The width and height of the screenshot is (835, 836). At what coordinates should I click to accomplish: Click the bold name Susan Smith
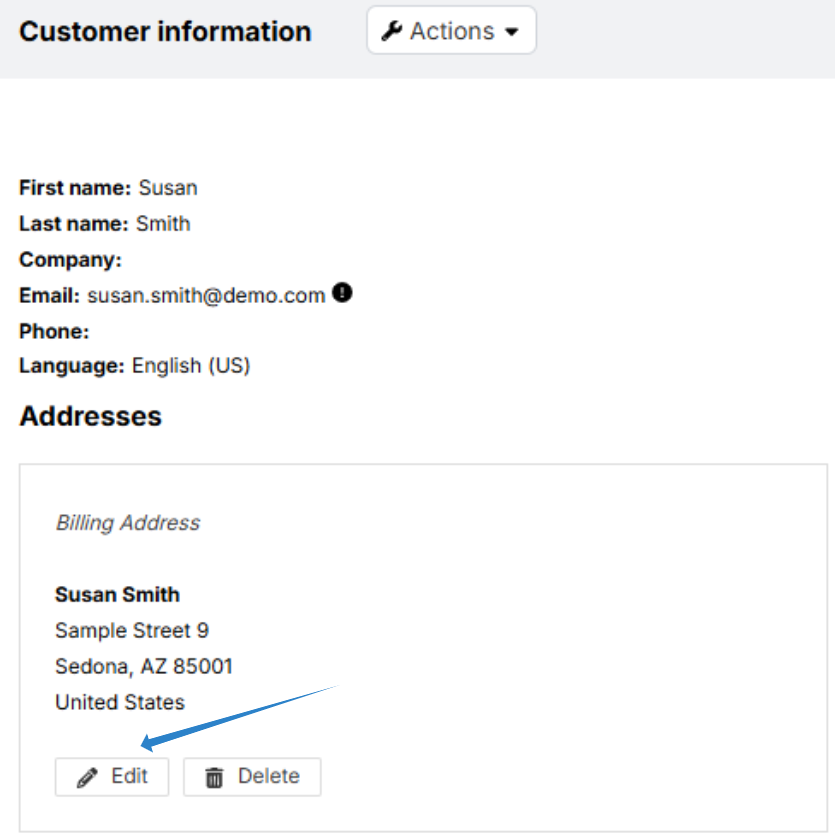point(117,594)
